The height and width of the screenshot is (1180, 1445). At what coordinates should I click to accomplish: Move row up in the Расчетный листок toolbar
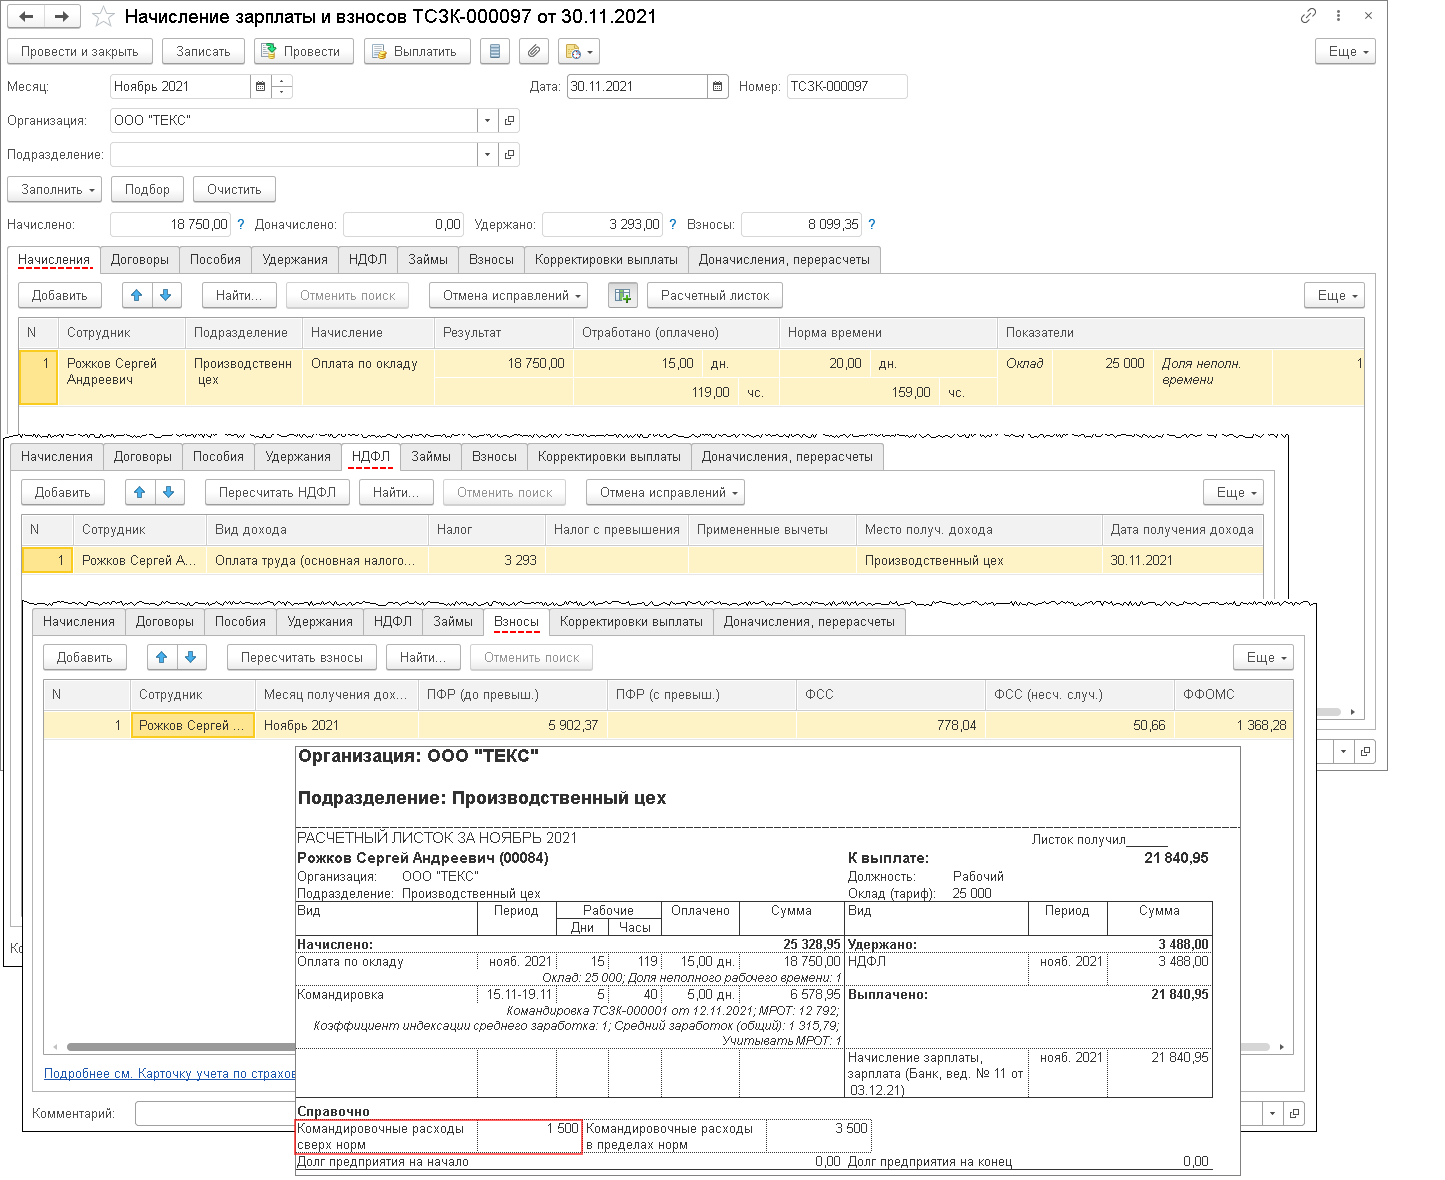pos(137,295)
